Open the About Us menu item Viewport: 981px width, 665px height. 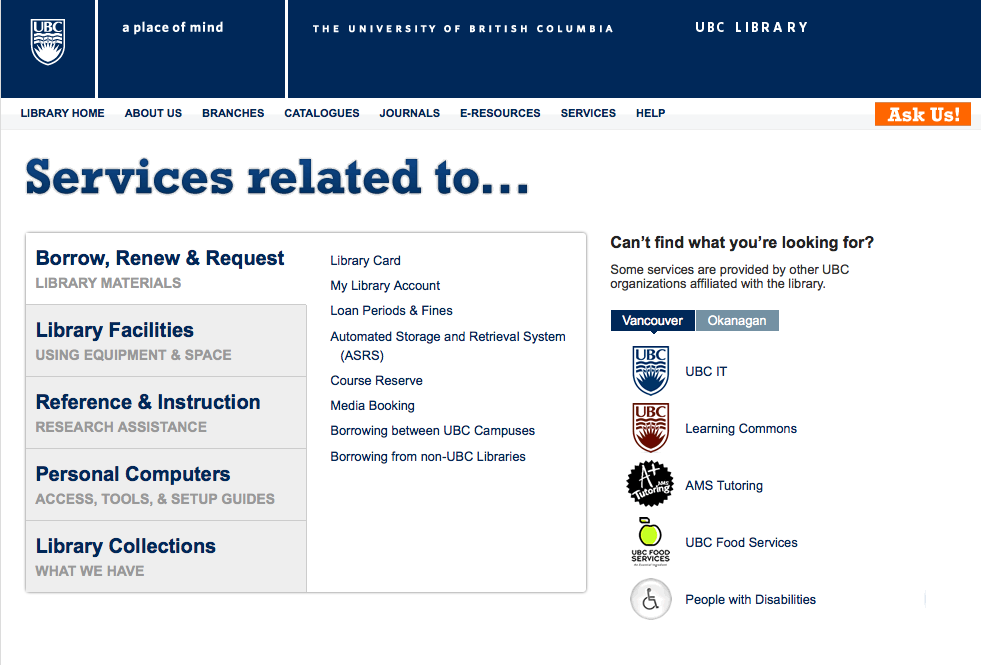click(x=153, y=113)
